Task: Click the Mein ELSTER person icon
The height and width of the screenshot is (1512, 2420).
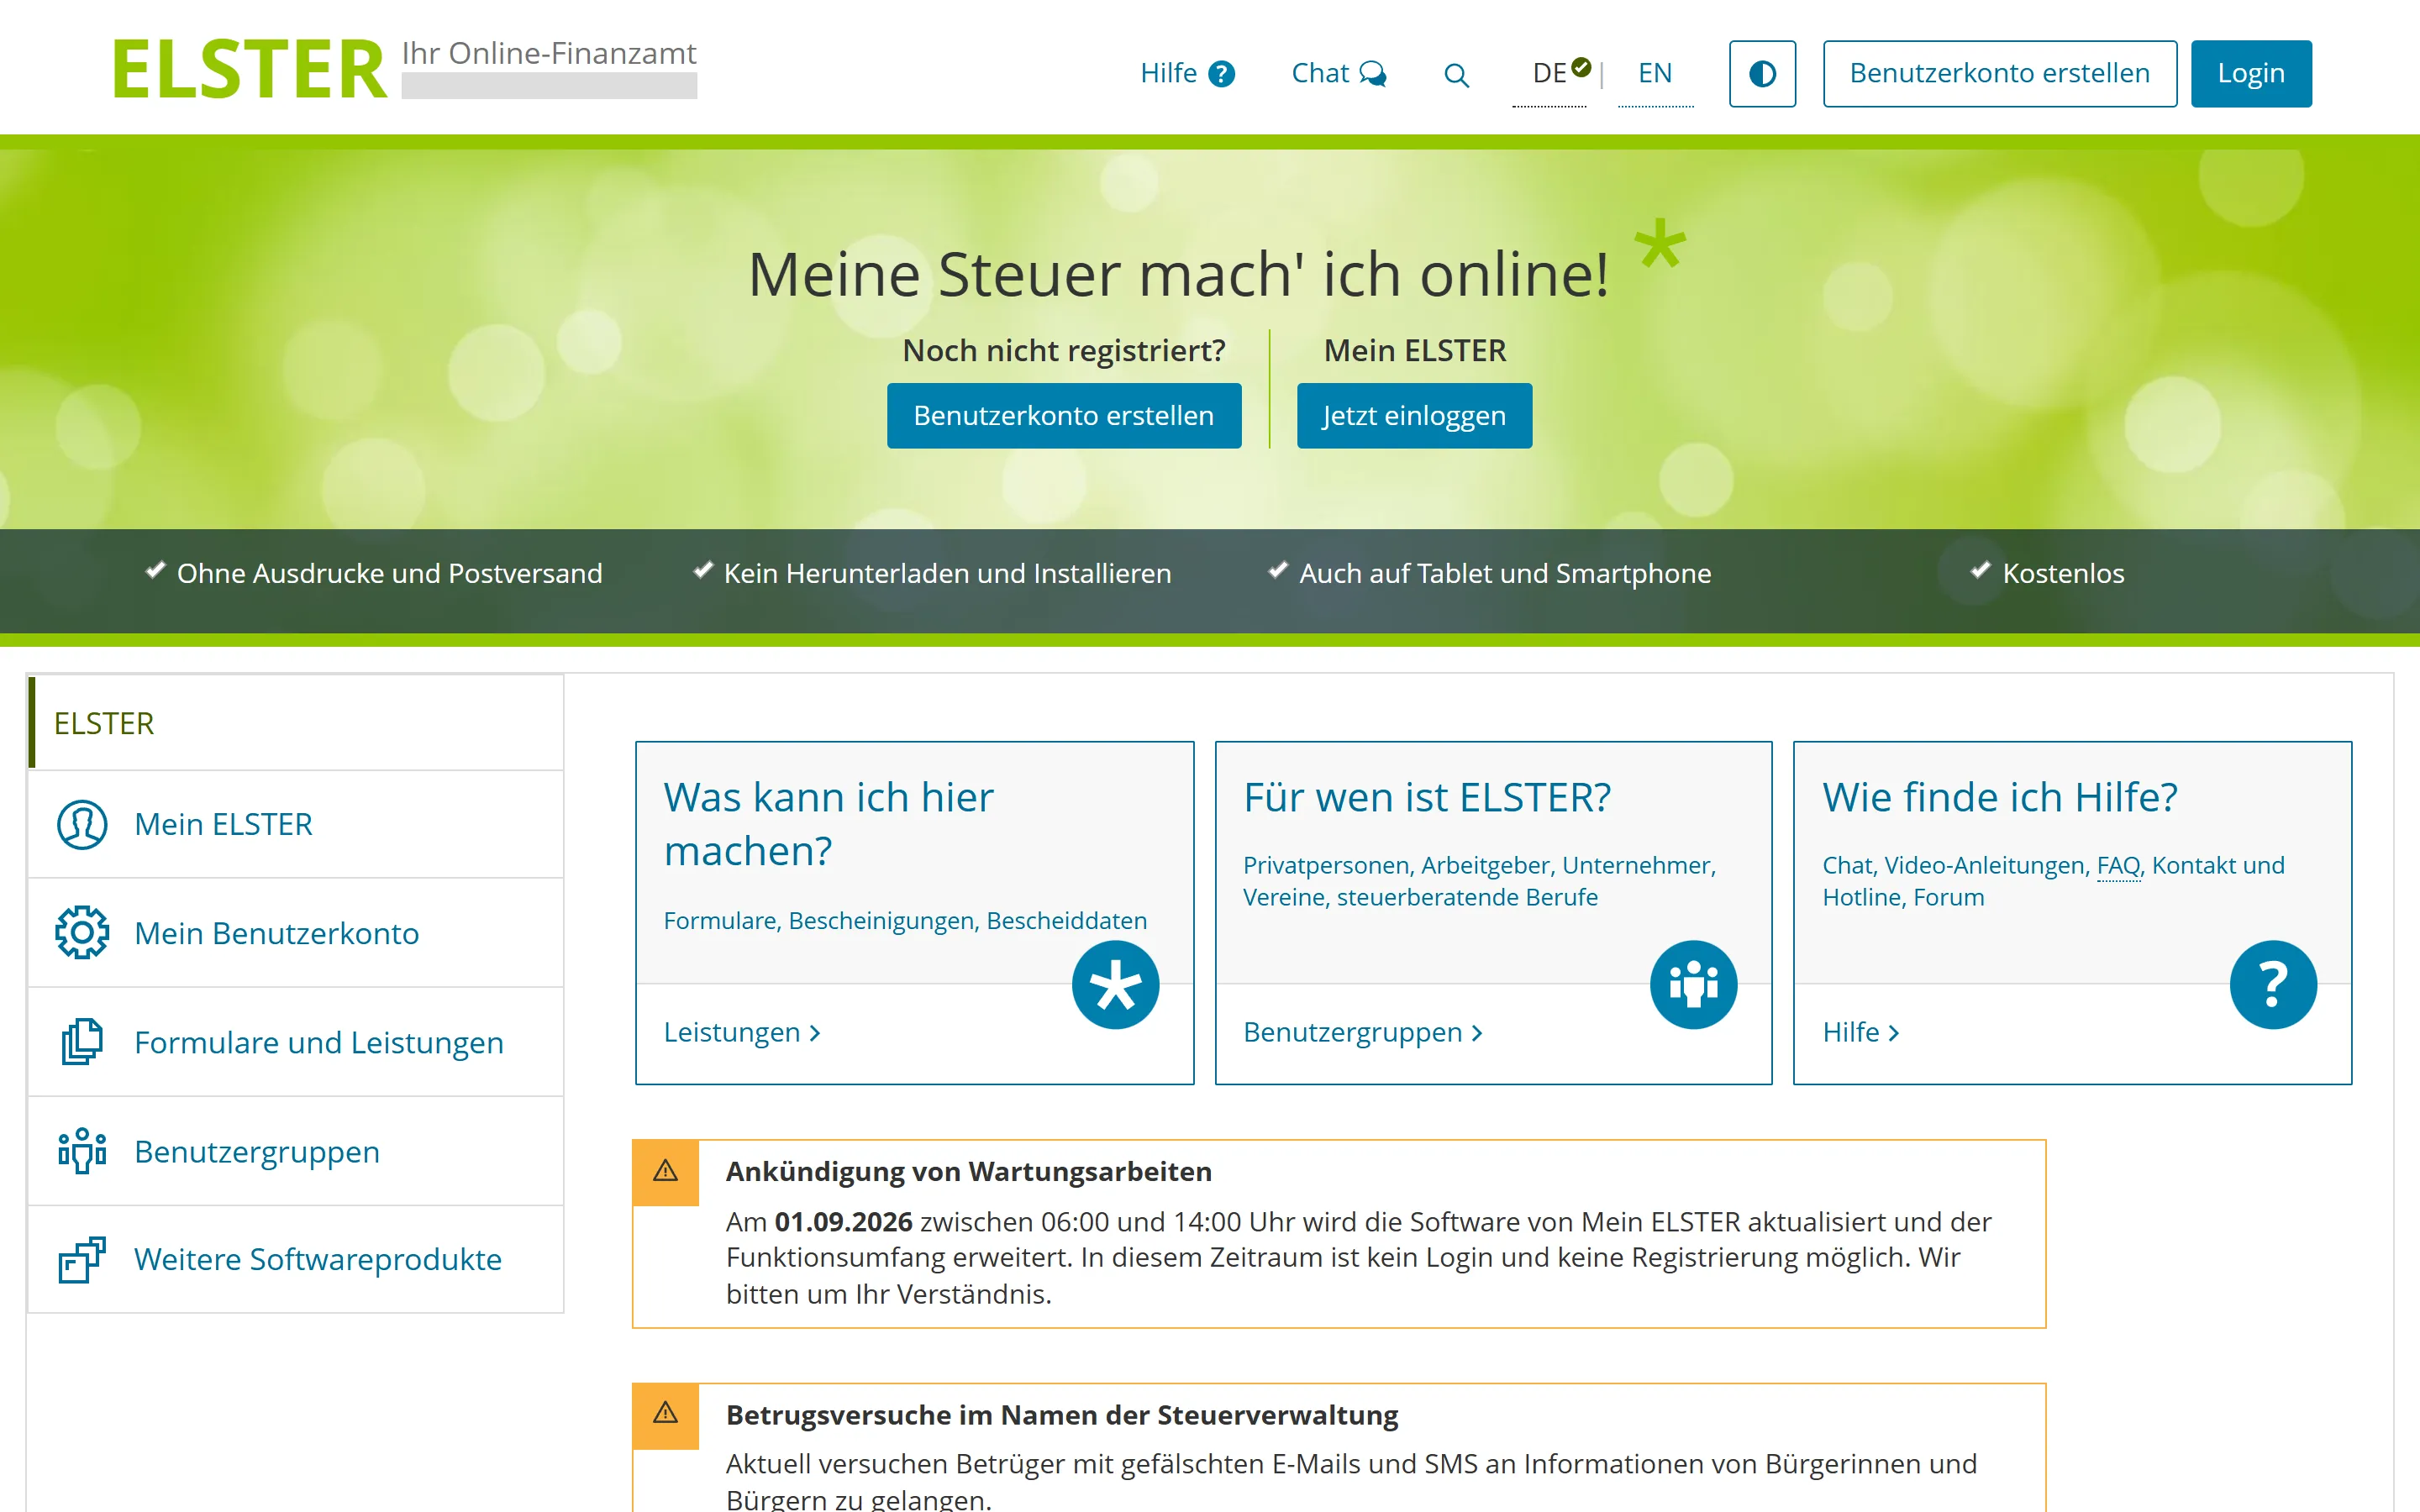Action: pos(82,825)
